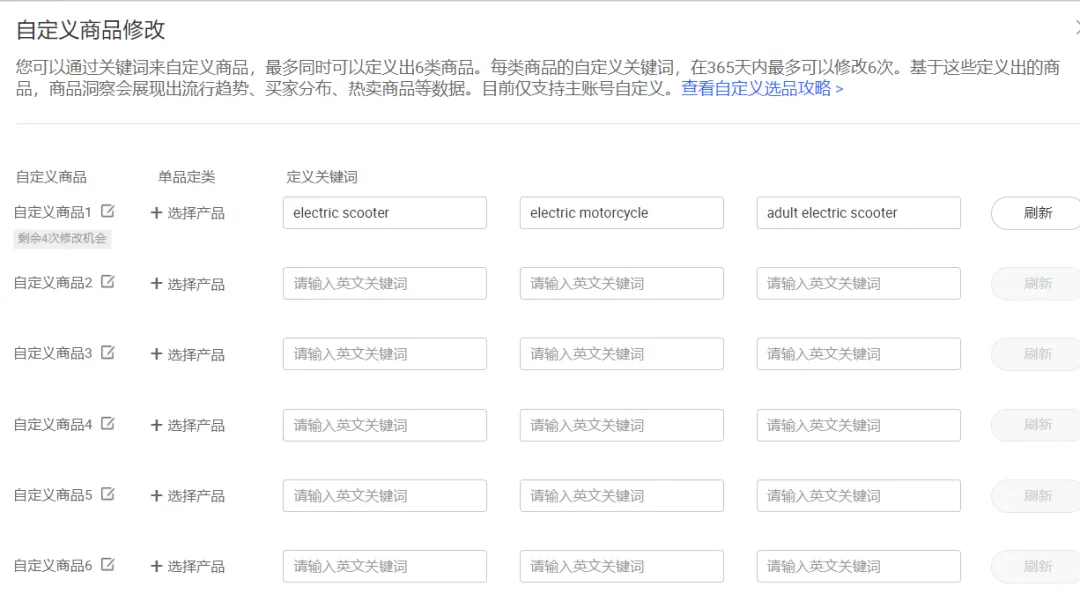Click third keyword field of 自定义商品5
The height and width of the screenshot is (609, 1080).
point(858,495)
